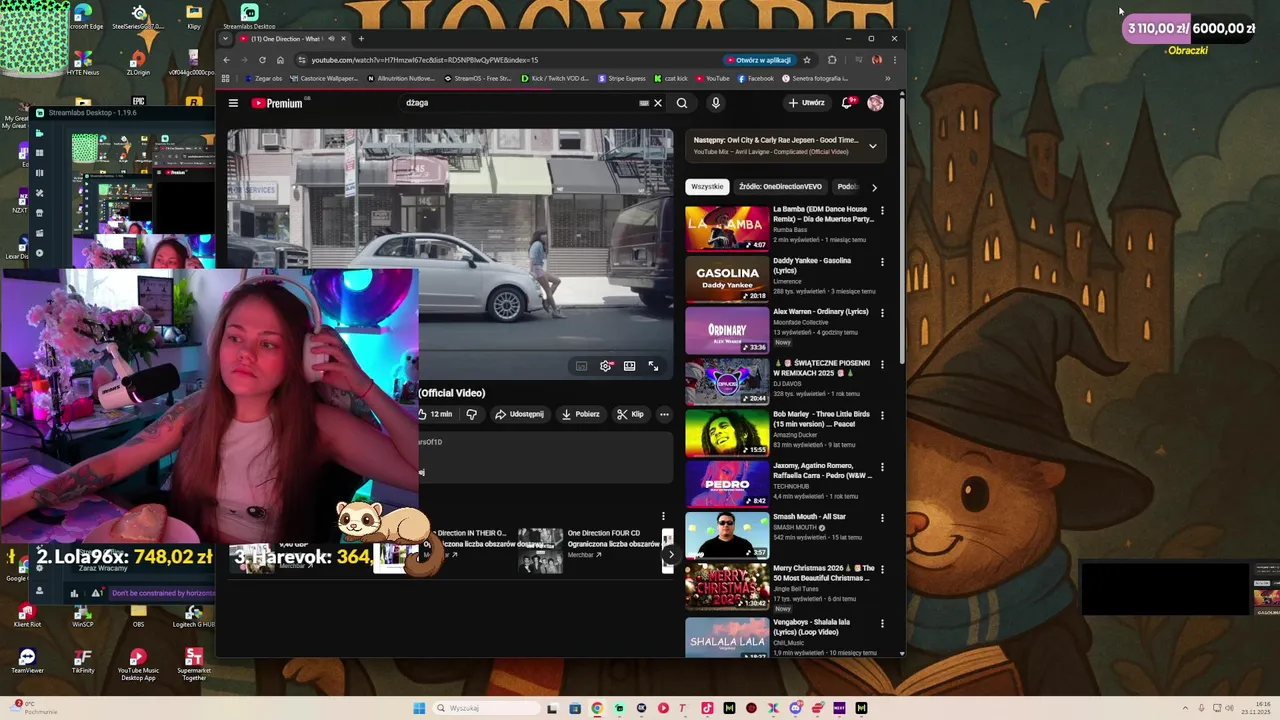This screenshot has width=1280, height=720.
Task: Open video player settings gear
Action: (x=605, y=366)
